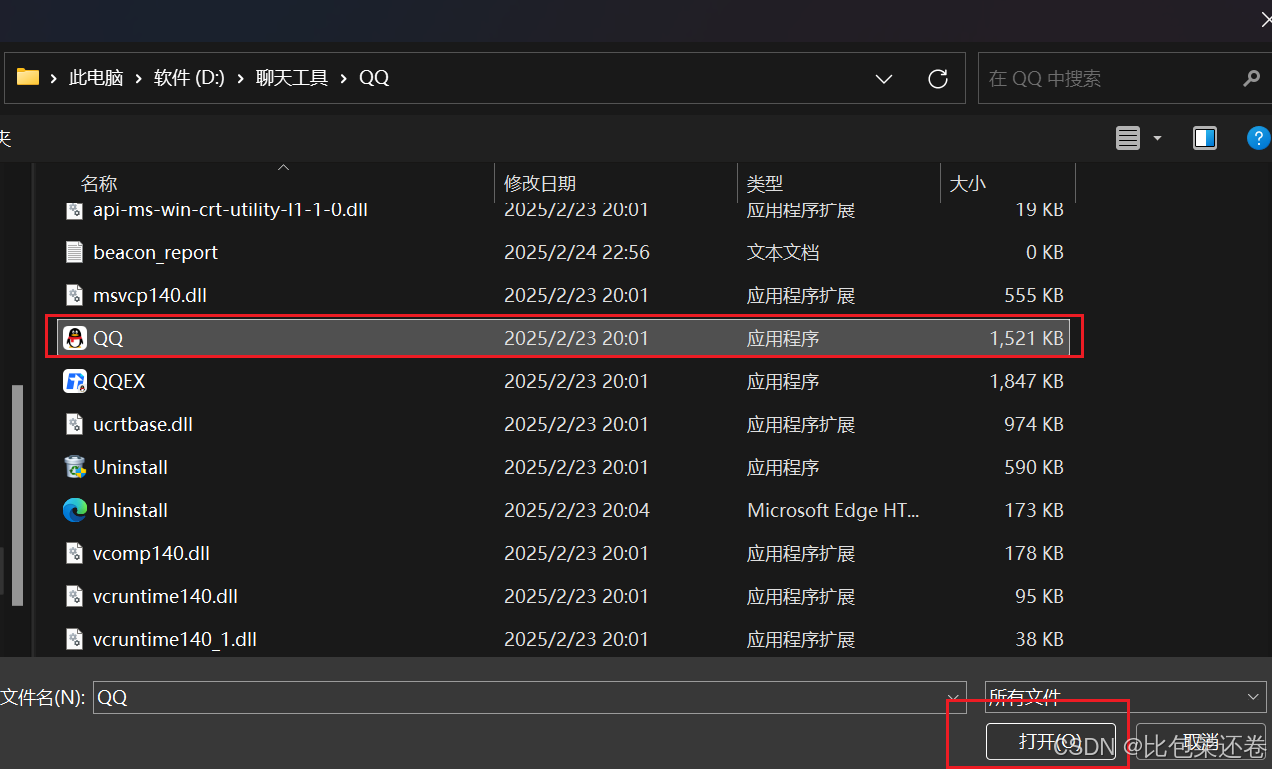
Task: Open the view layout options icon
Action: point(1128,138)
